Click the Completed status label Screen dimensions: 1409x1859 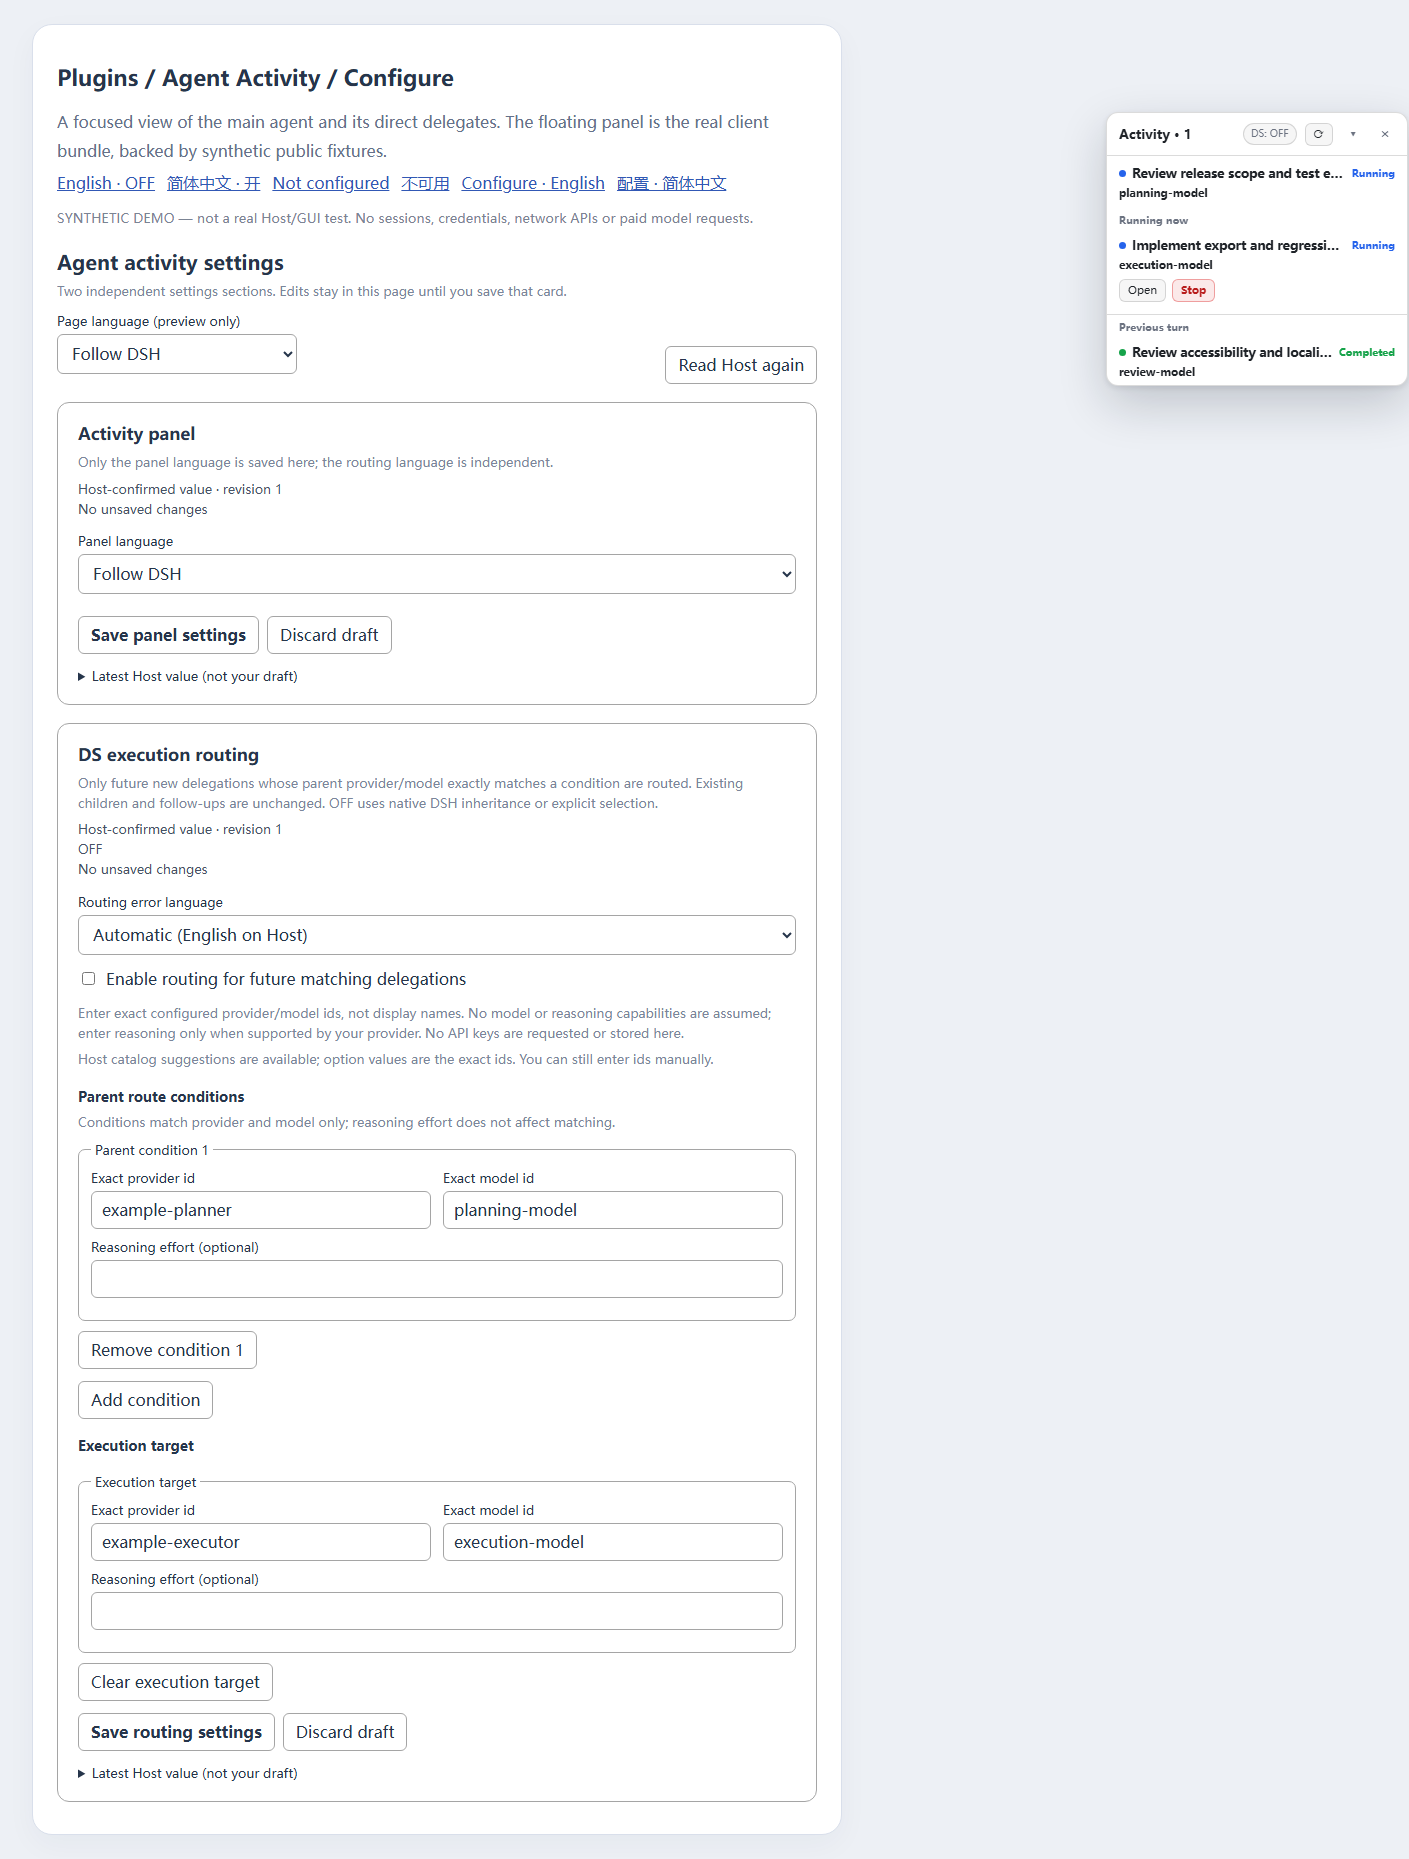click(x=1366, y=353)
